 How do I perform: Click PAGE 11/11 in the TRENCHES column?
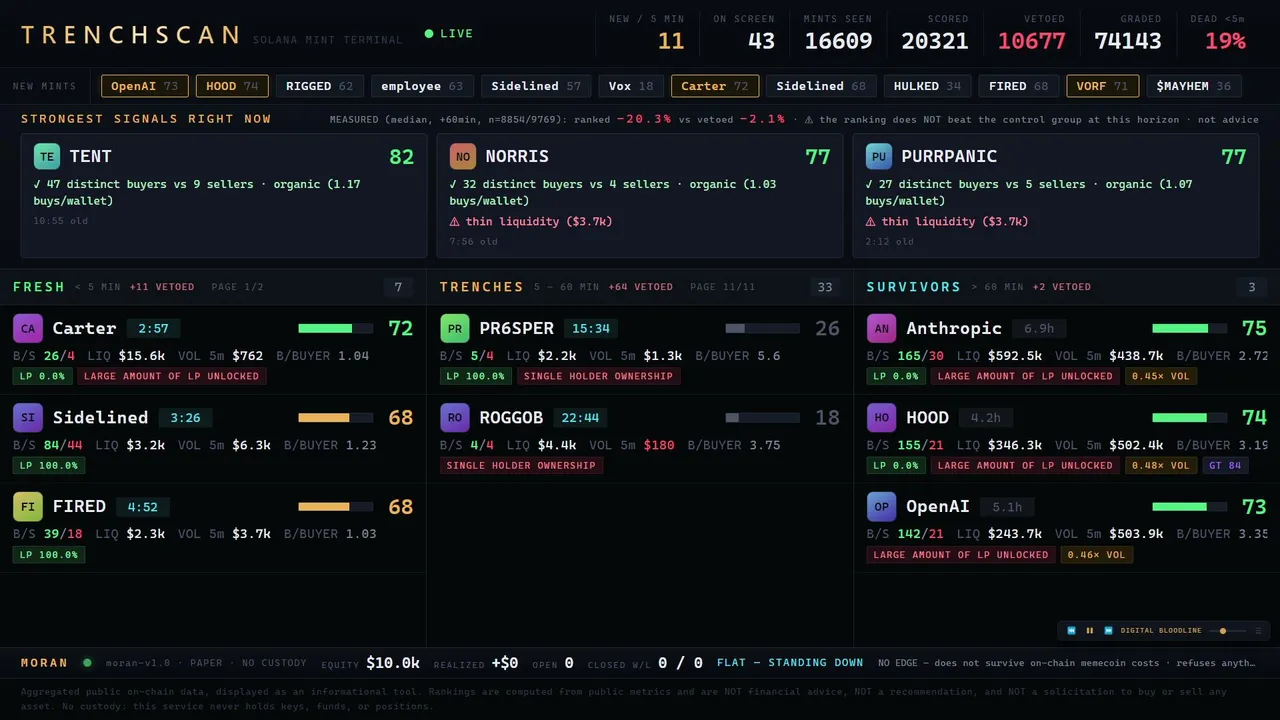723,287
